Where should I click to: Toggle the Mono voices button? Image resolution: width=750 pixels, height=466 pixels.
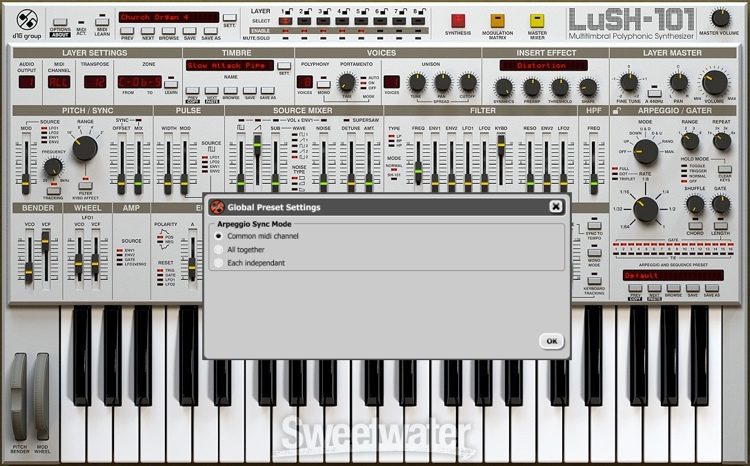pyautogui.click(x=324, y=84)
